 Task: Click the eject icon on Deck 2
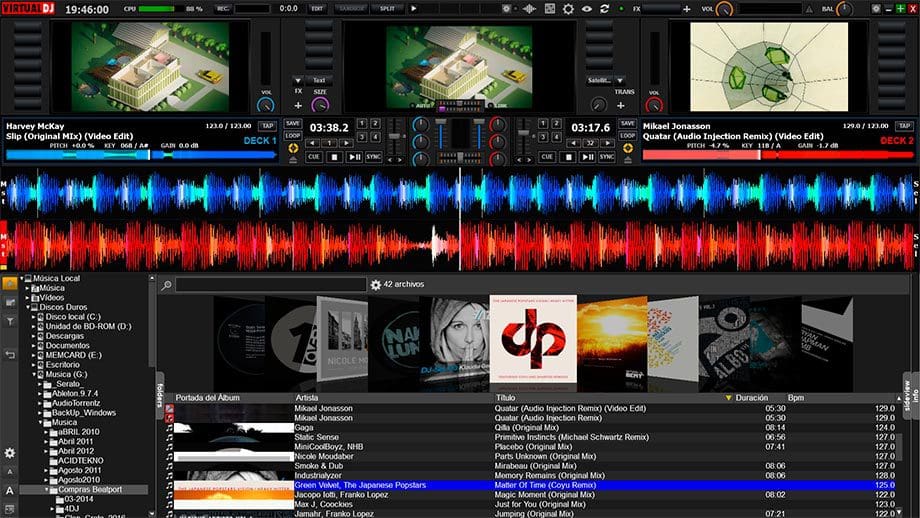click(x=627, y=159)
